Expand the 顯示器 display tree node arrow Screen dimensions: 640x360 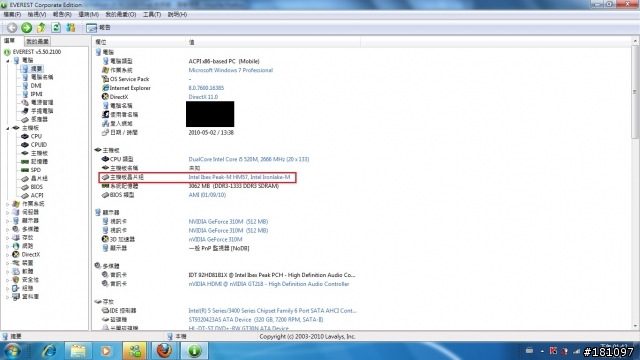point(7,220)
